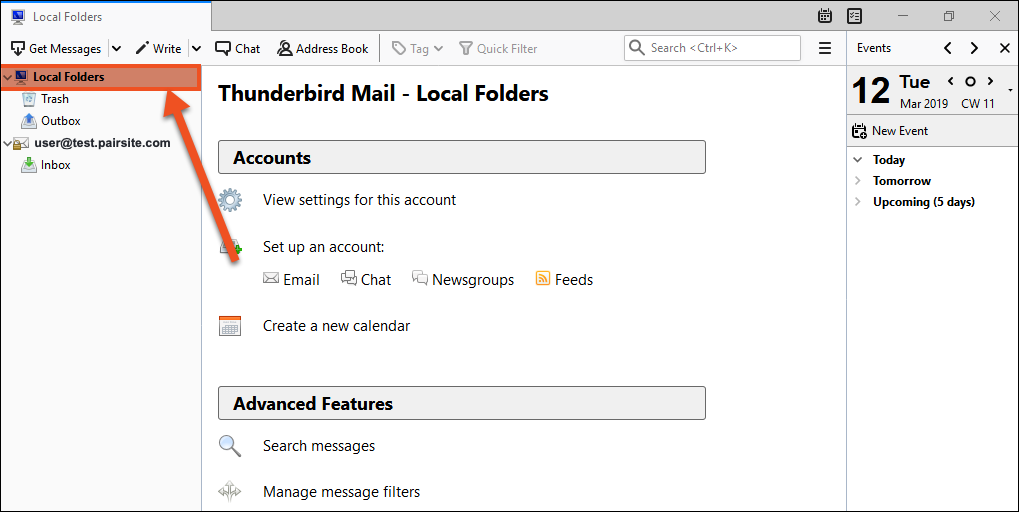
Task: Click the search messages field
Action: click(x=712, y=48)
